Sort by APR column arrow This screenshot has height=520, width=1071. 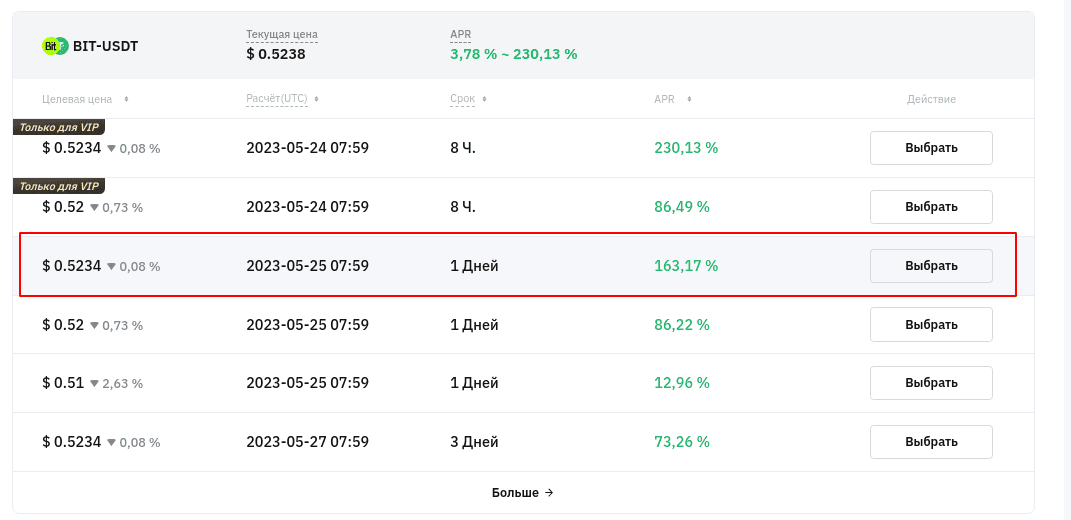click(x=689, y=99)
